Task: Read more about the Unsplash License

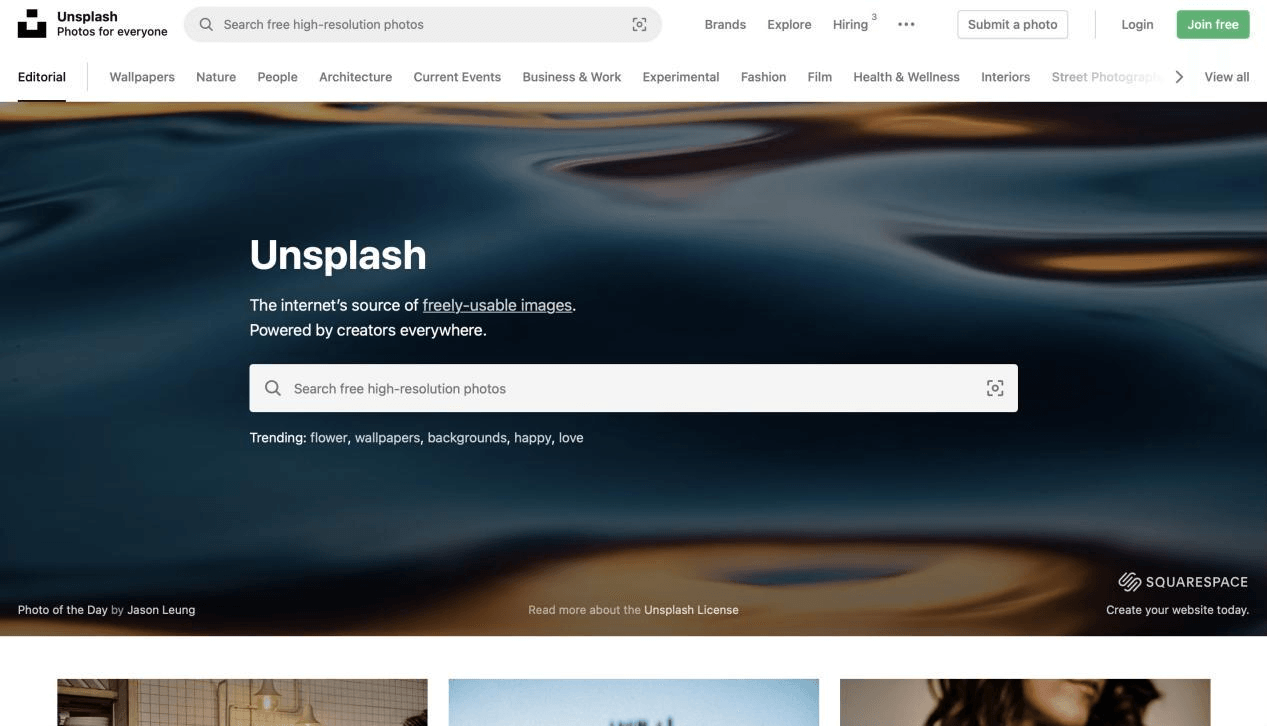Action: 691,609
